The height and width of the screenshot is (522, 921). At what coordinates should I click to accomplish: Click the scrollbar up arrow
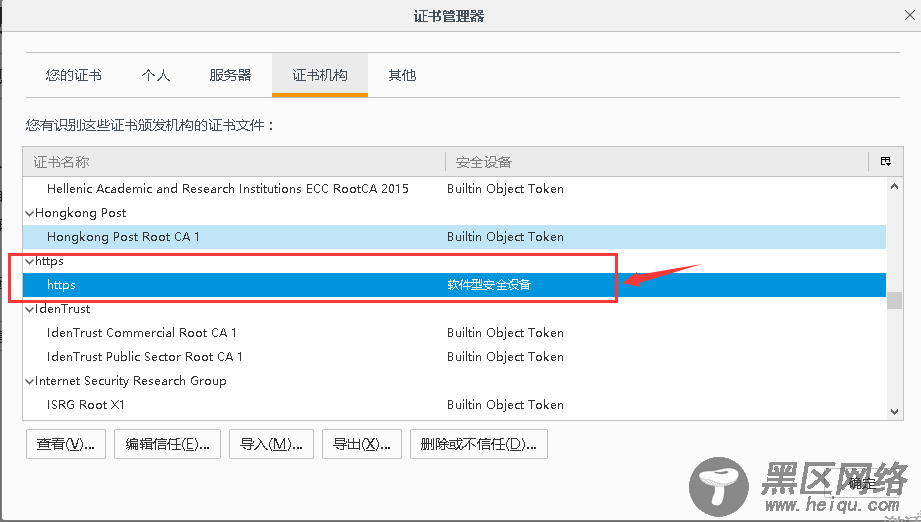895,186
